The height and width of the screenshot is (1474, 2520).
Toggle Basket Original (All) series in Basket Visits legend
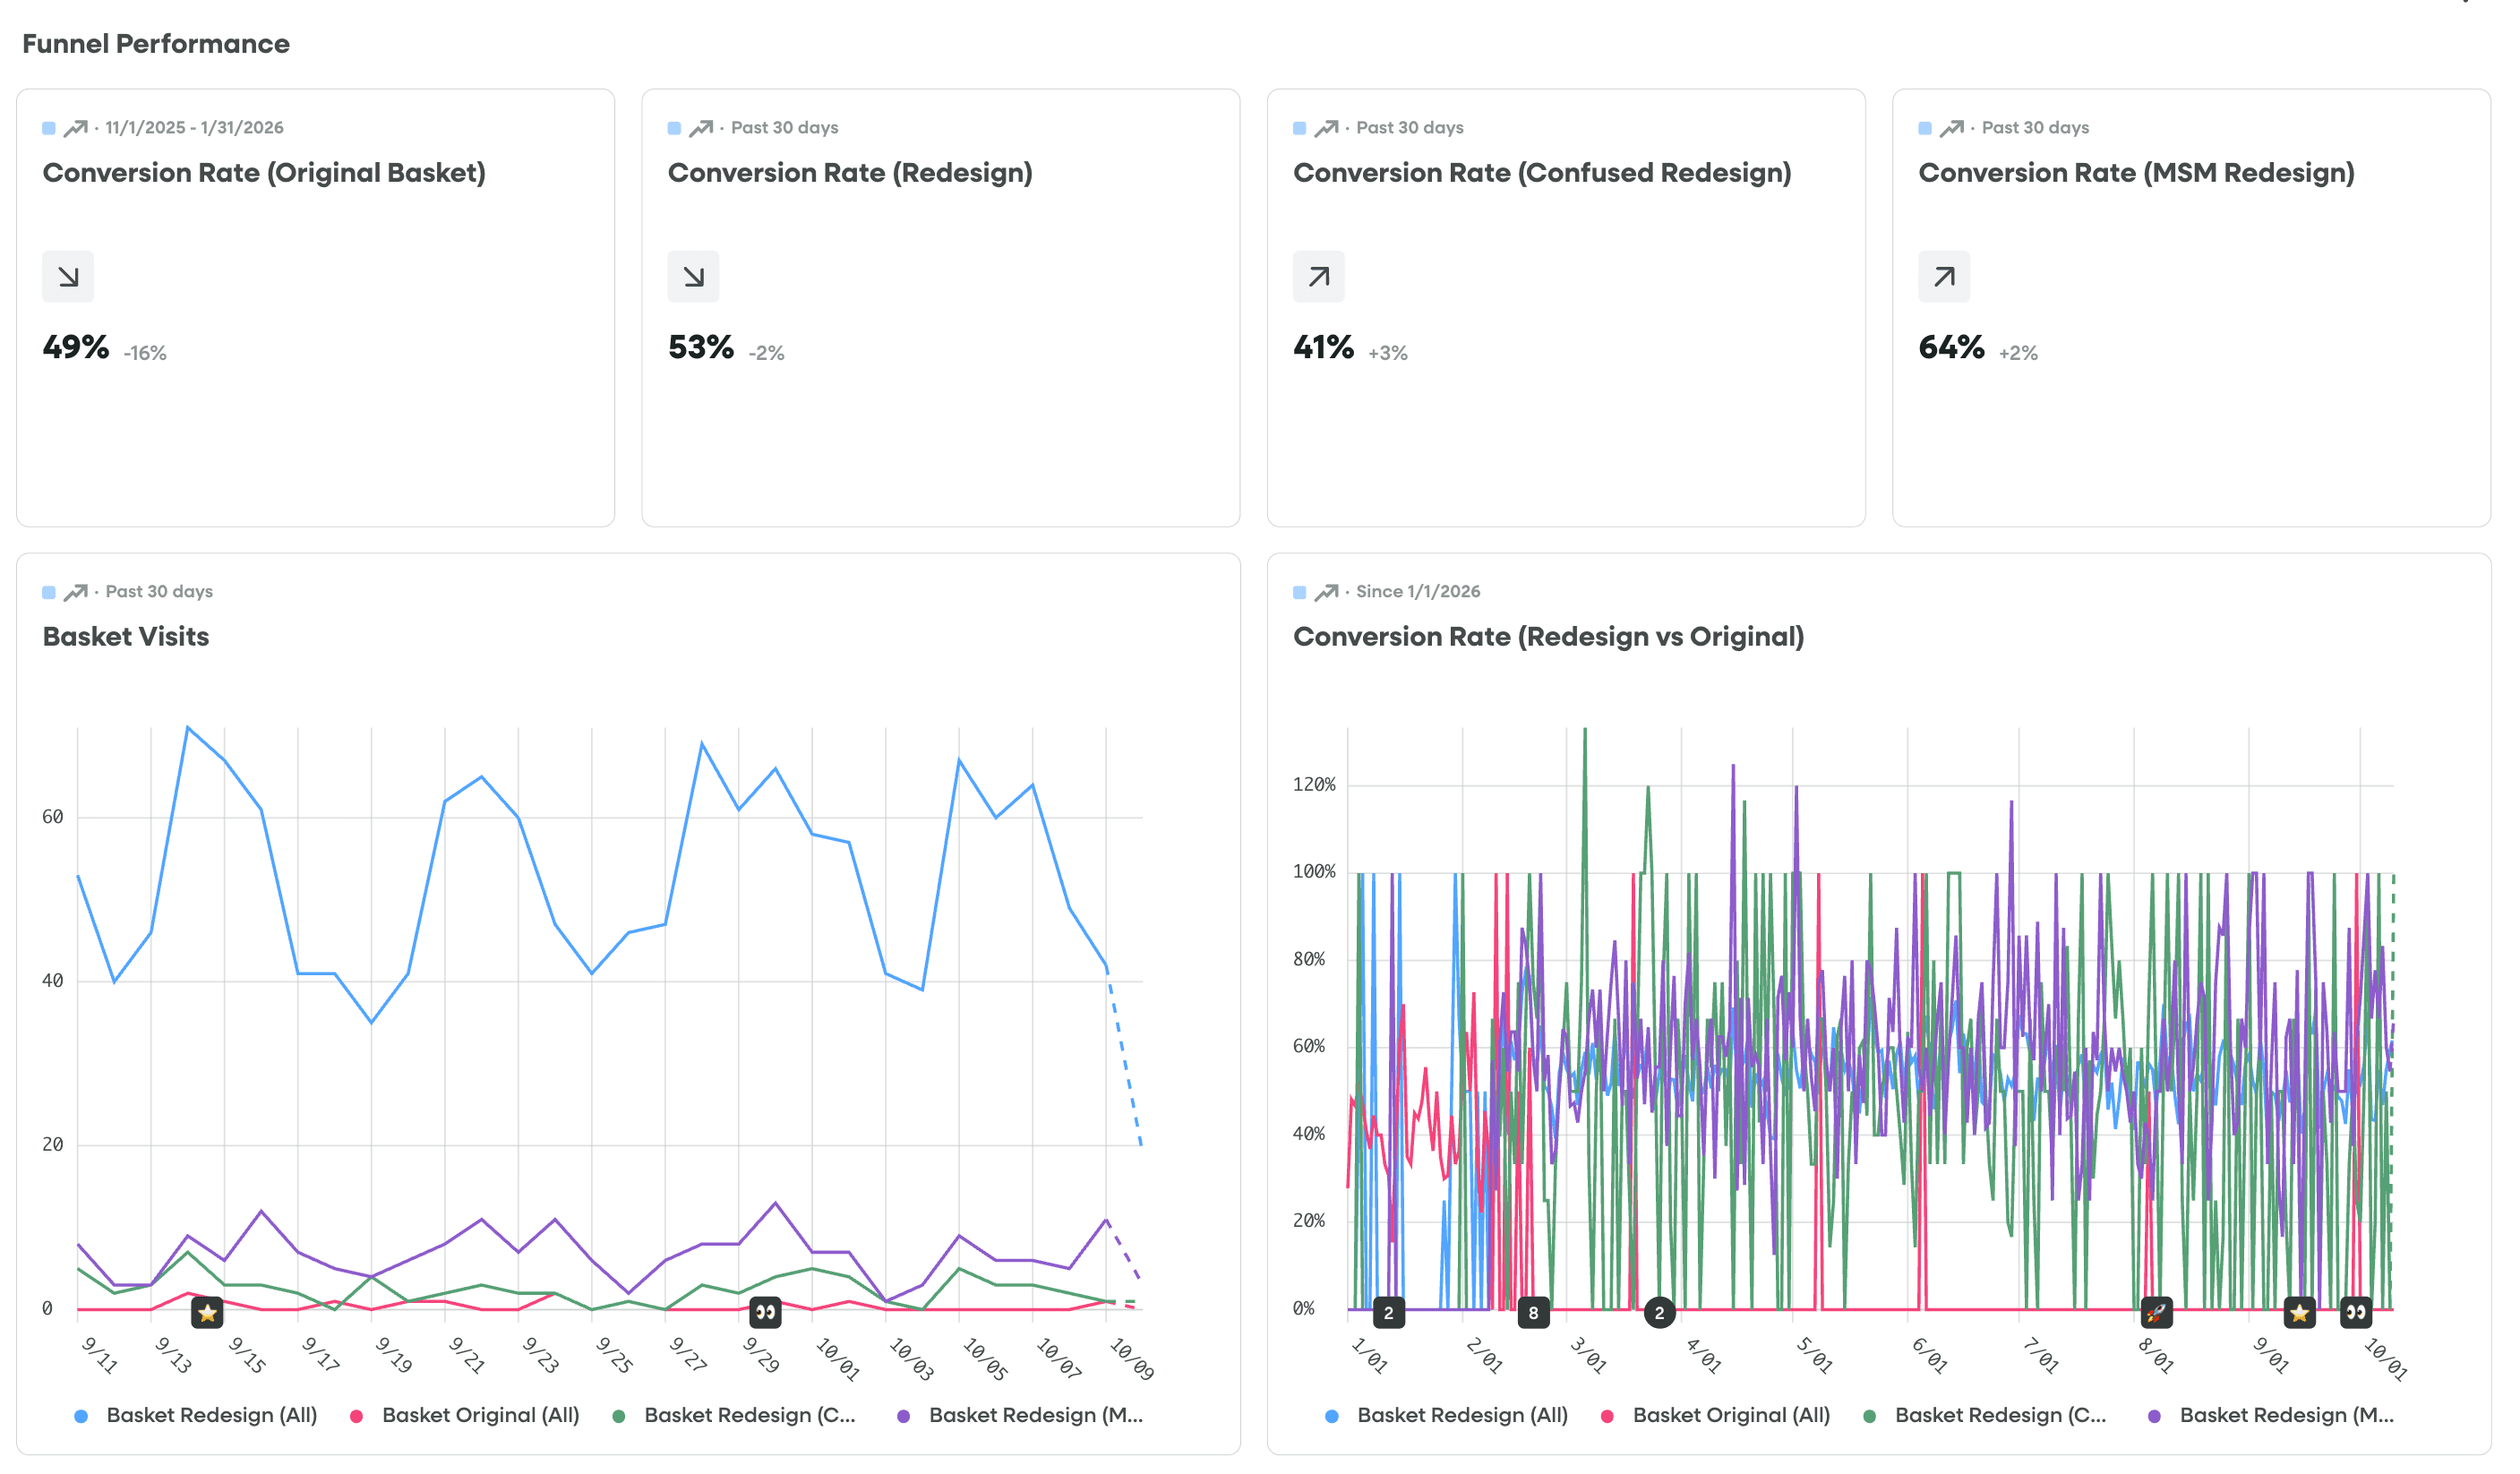click(x=465, y=1415)
